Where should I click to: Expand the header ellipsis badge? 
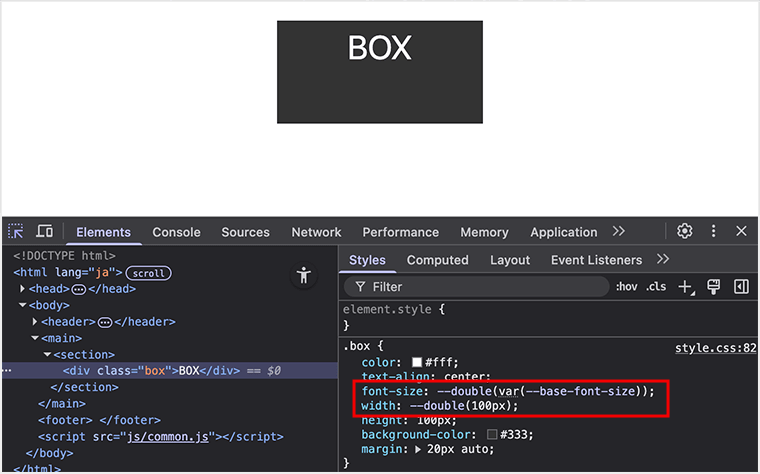(x=105, y=322)
